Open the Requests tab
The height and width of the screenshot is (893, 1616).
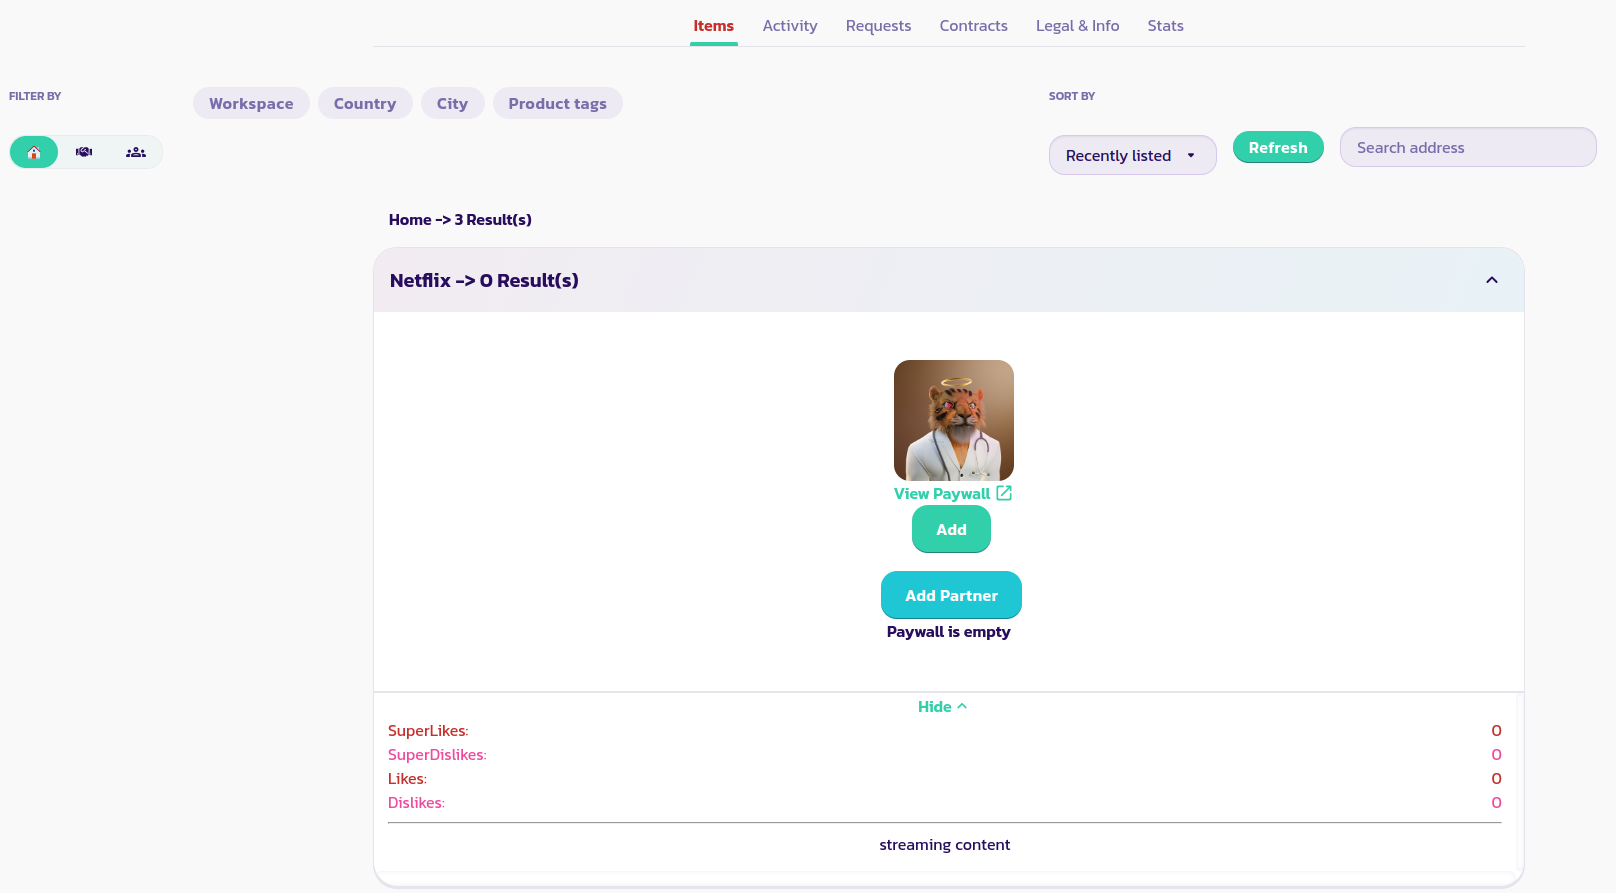878,26
